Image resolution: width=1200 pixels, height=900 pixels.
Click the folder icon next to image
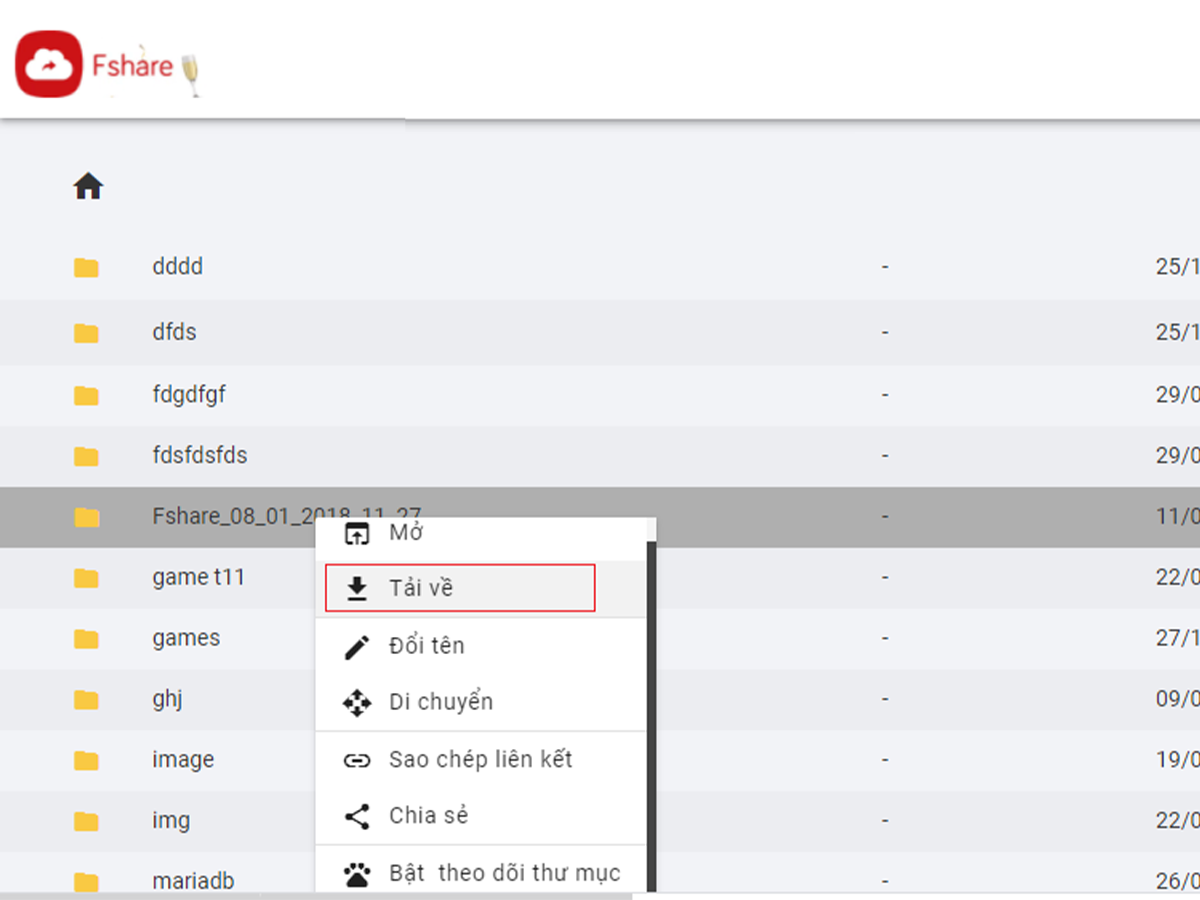pos(87,761)
